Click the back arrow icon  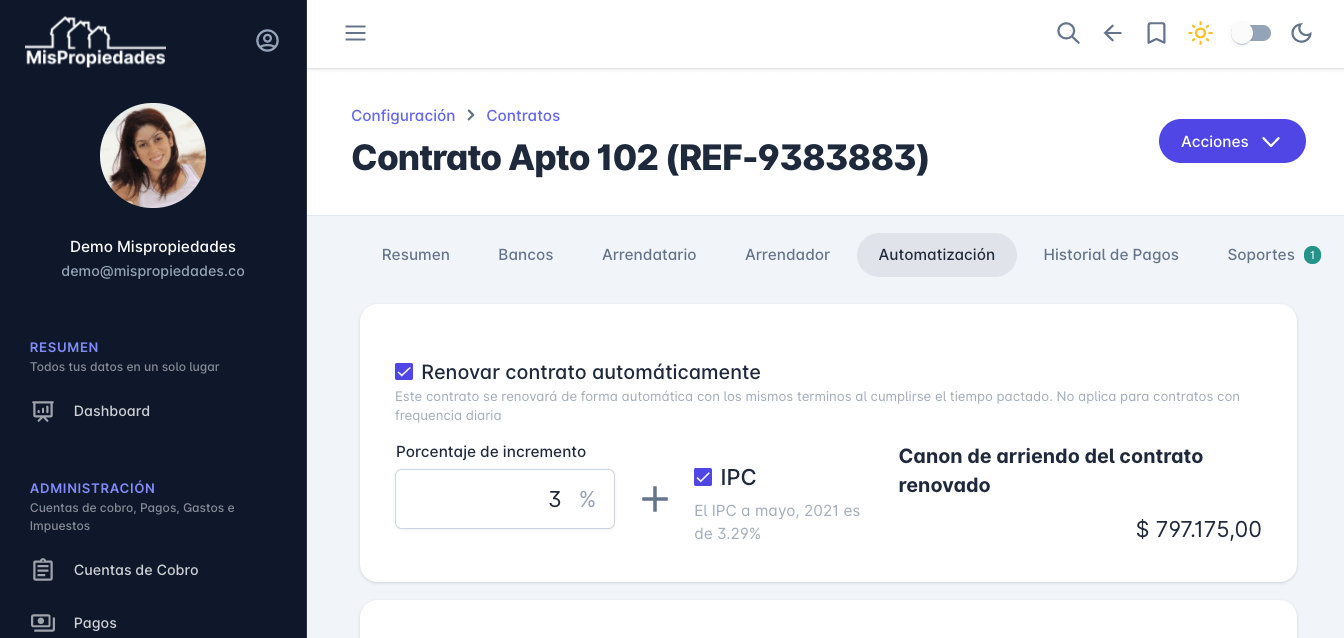pos(1112,33)
